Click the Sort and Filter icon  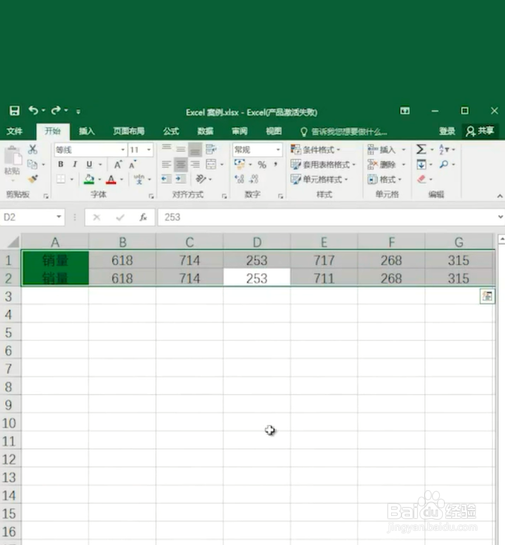point(444,149)
